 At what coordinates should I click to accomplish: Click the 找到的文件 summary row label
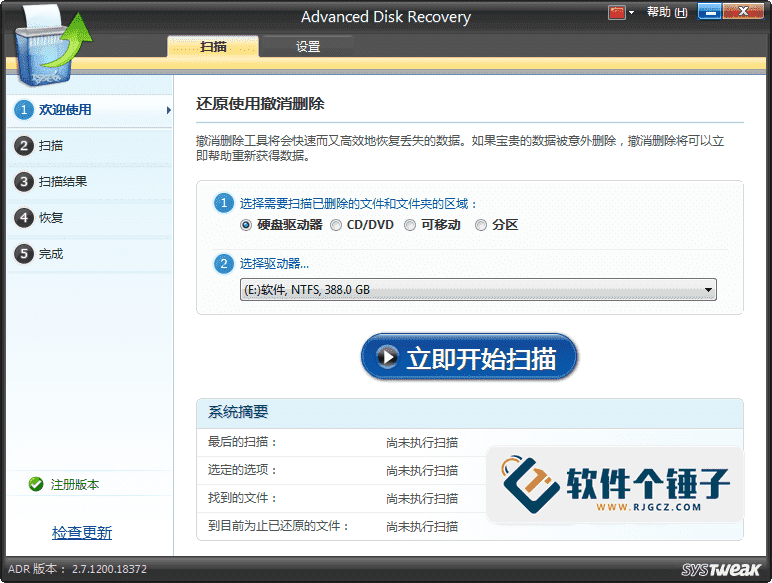(242, 498)
